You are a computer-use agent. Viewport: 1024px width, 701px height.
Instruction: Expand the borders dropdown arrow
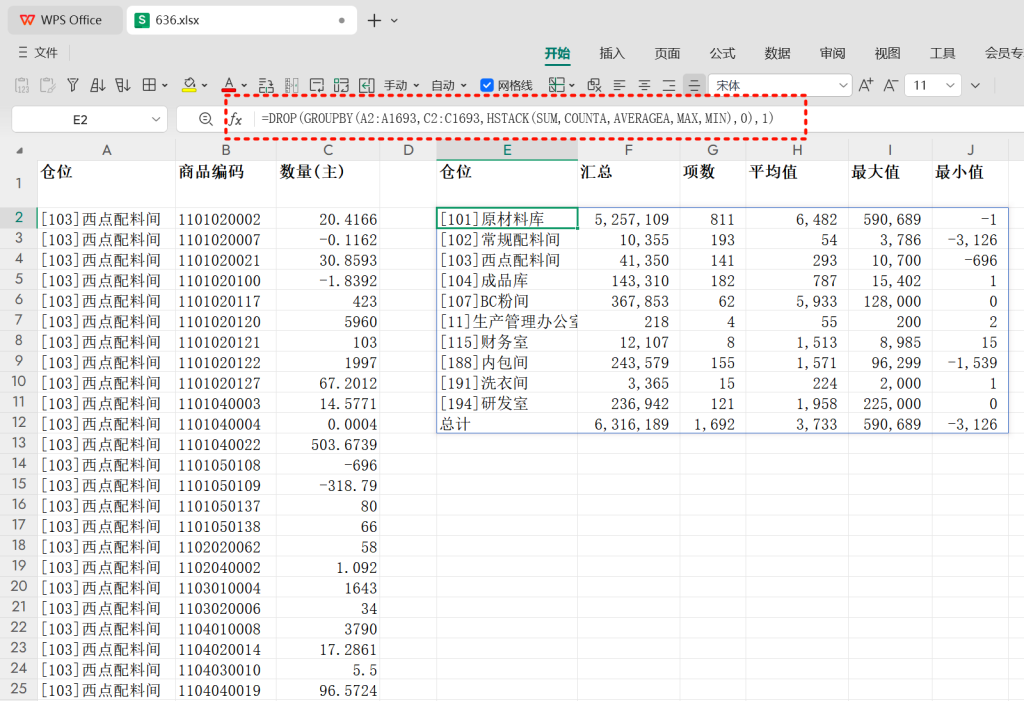point(165,86)
